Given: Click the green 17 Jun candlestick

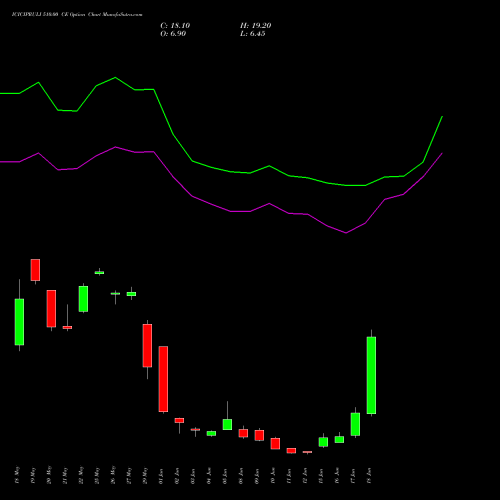Looking at the screenshot, I should 355,424.
